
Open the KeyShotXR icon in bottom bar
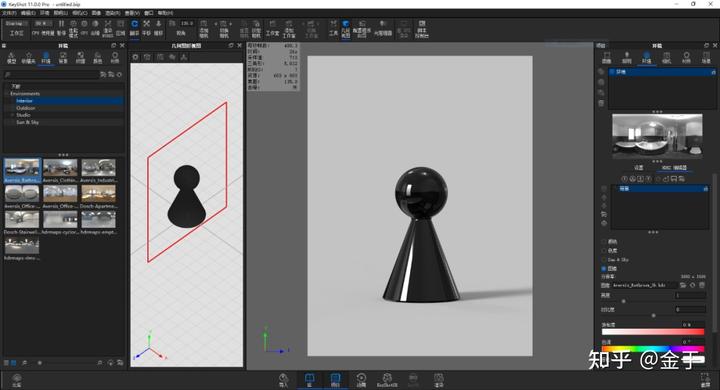point(387,380)
